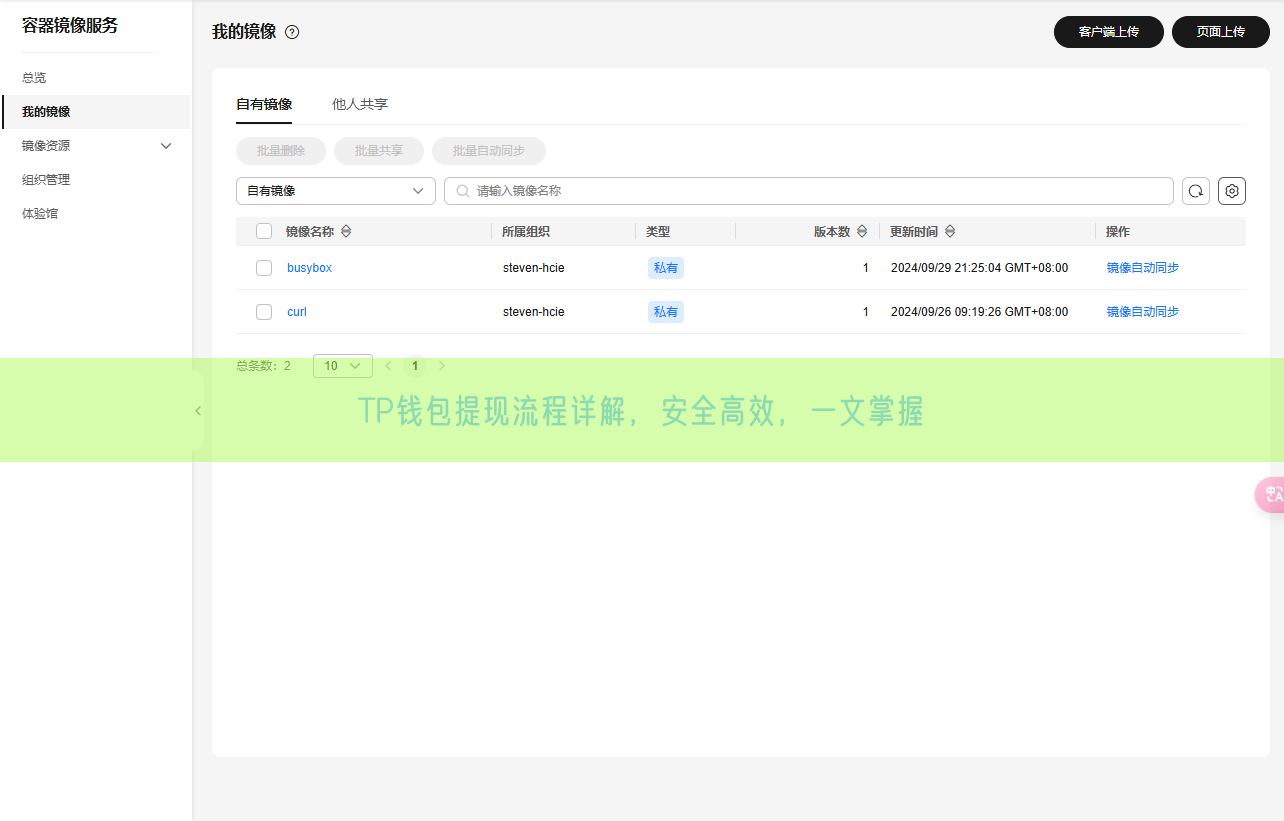Screen dimensions: 1284x821
Task: Click steven-hcie in the curl row
Action: pyautogui.click(x=534, y=312)
